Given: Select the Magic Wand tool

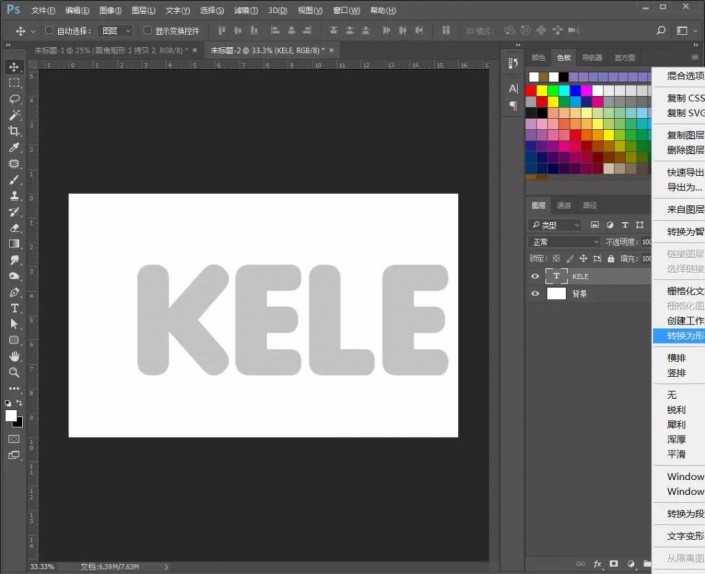Looking at the screenshot, I should [x=14, y=115].
